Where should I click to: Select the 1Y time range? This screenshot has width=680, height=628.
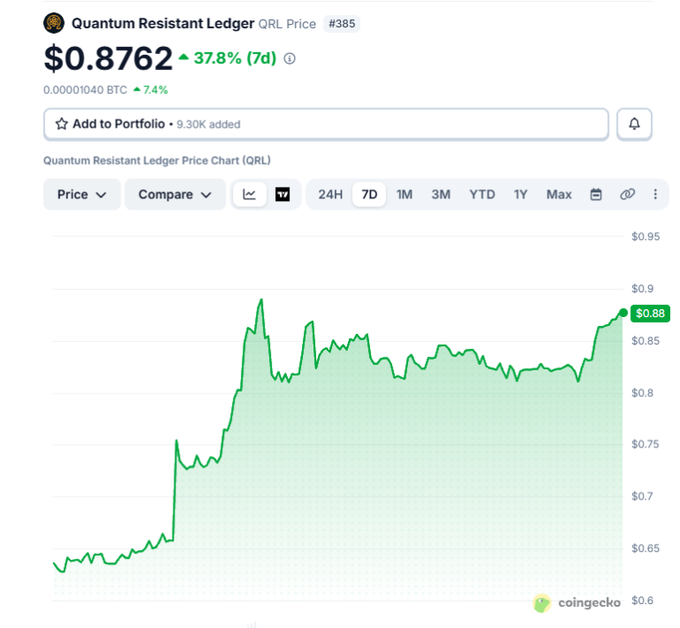click(x=520, y=194)
